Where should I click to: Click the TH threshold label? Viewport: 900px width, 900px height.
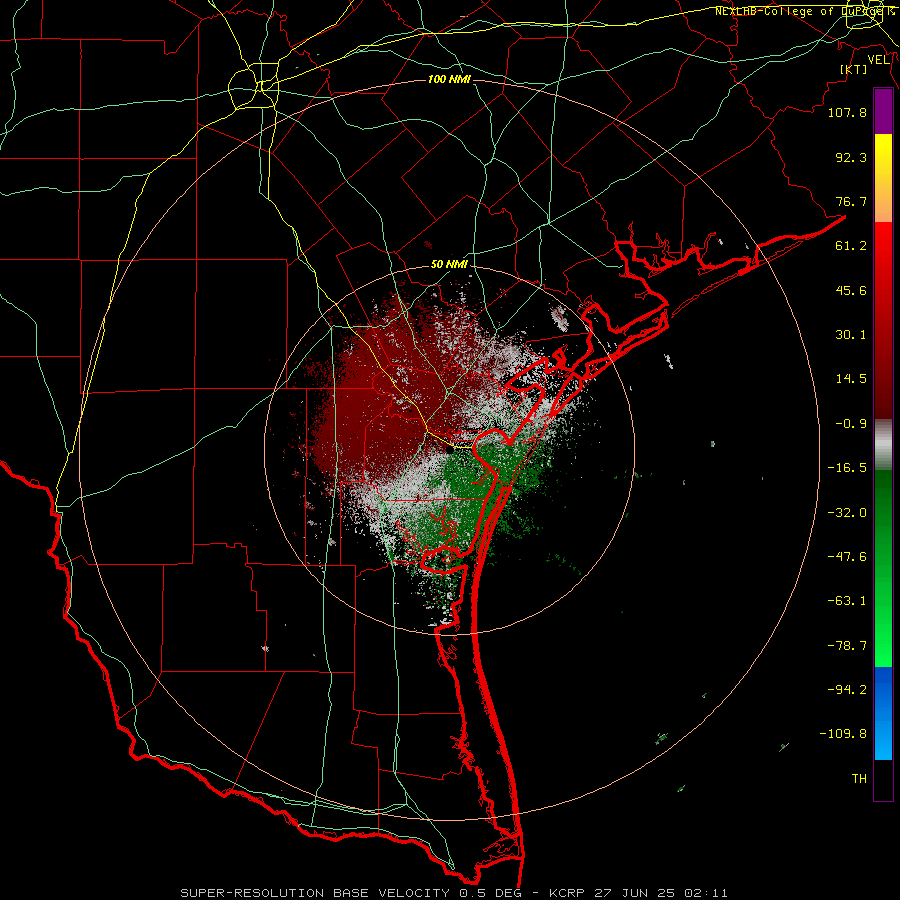point(859,779)
